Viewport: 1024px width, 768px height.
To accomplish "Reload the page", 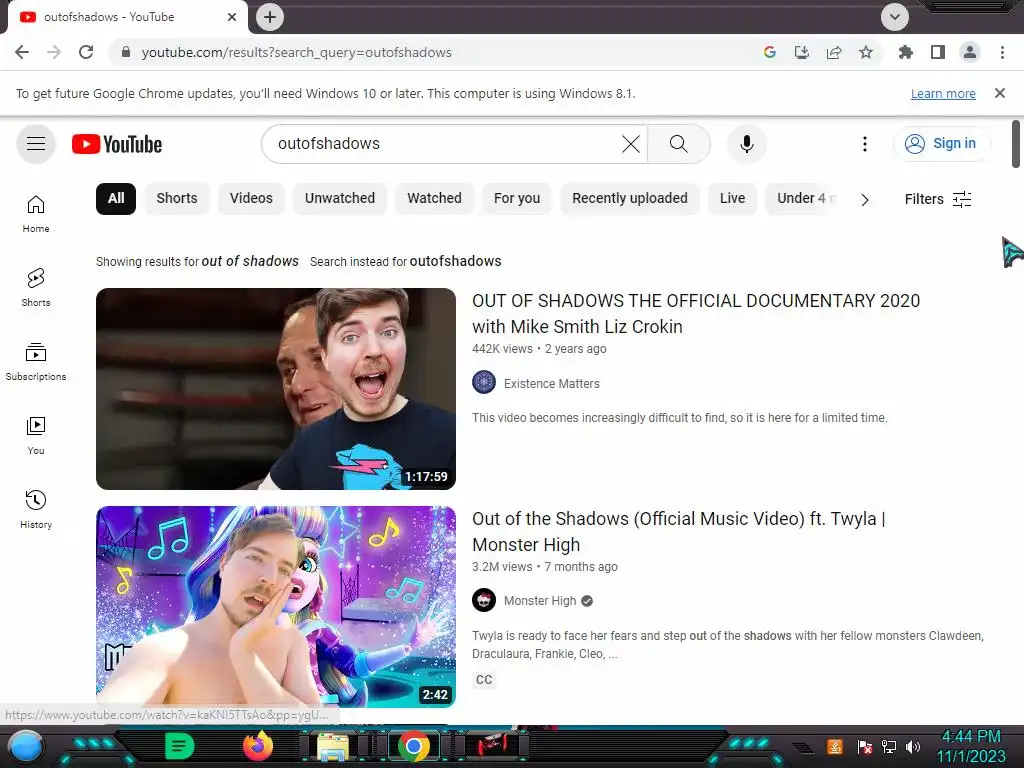I will (x=86, y=52).
